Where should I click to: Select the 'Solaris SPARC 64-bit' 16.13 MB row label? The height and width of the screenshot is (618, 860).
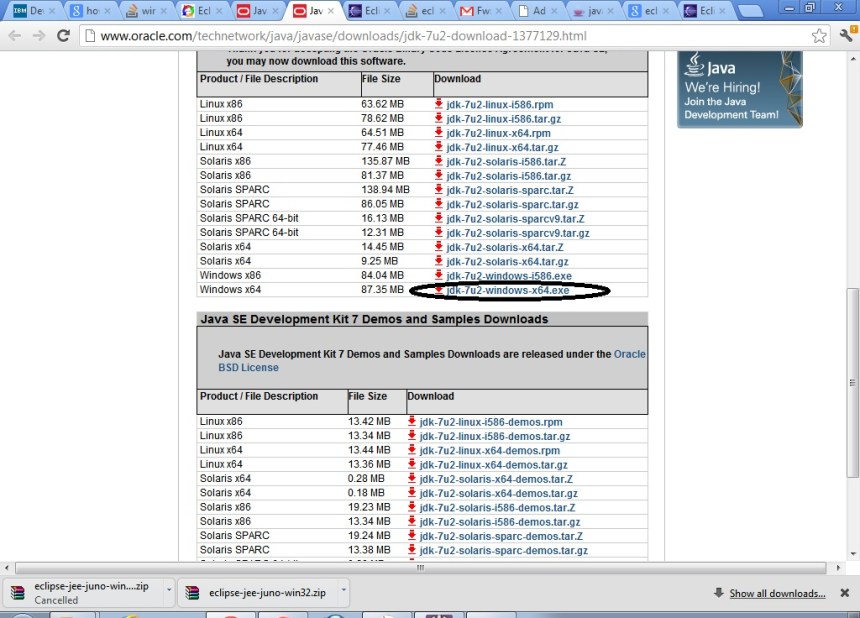pos(249,218)
